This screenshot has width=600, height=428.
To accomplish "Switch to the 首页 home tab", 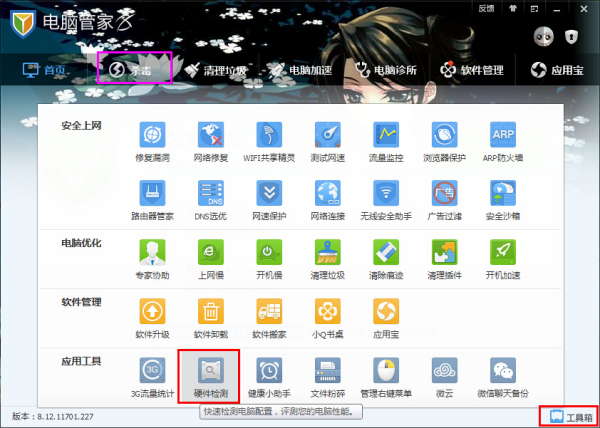I will pyautogui.click(x=44, y=70).
